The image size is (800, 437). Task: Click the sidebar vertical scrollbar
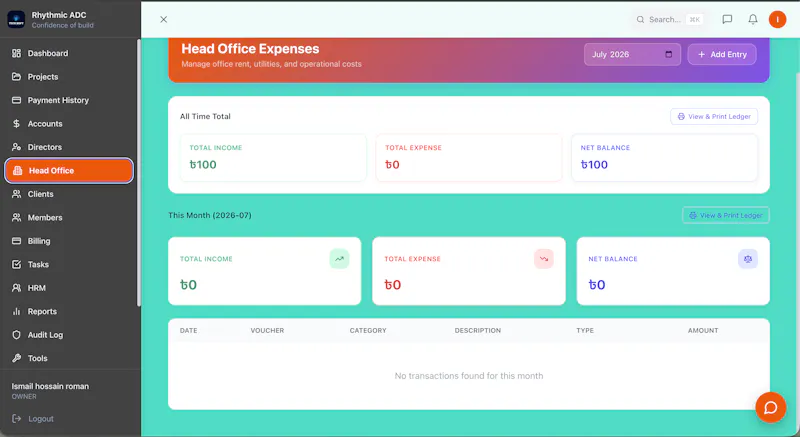point(138,173)
